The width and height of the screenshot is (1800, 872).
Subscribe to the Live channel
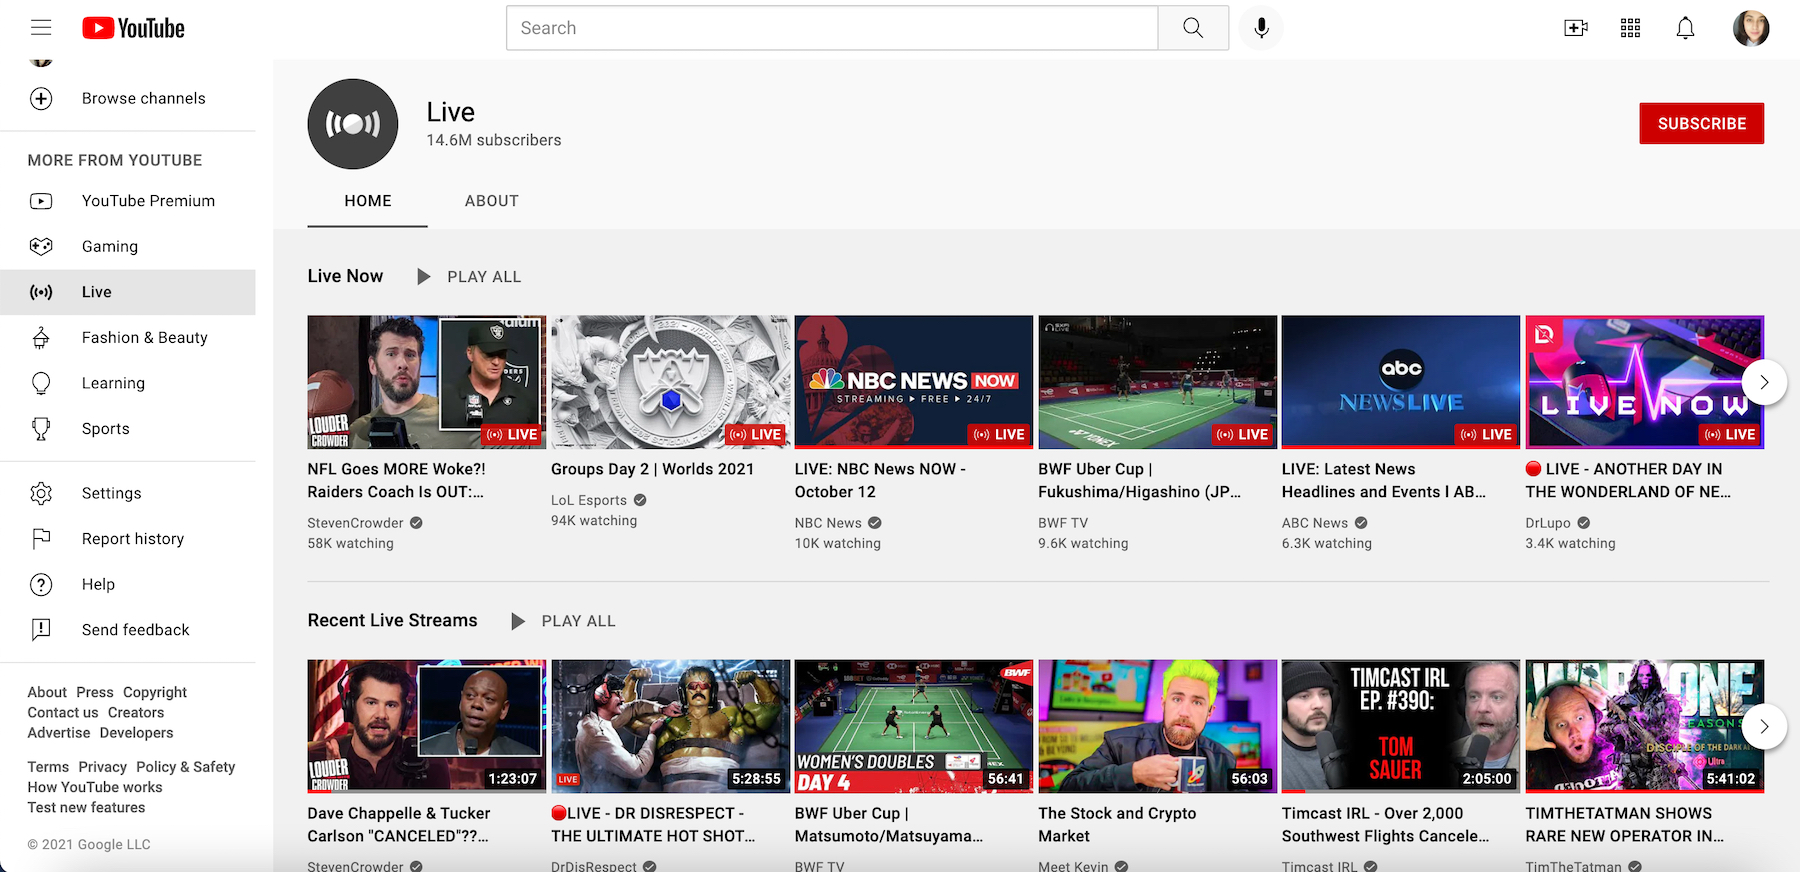click(1701, 123)
